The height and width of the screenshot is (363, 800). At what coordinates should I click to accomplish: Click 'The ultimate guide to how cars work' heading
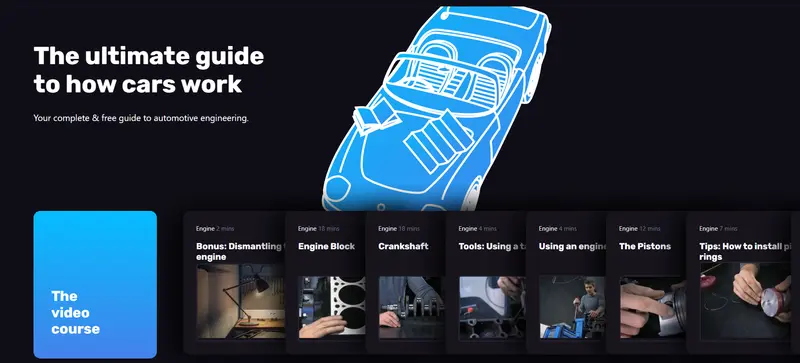[148, 70]
